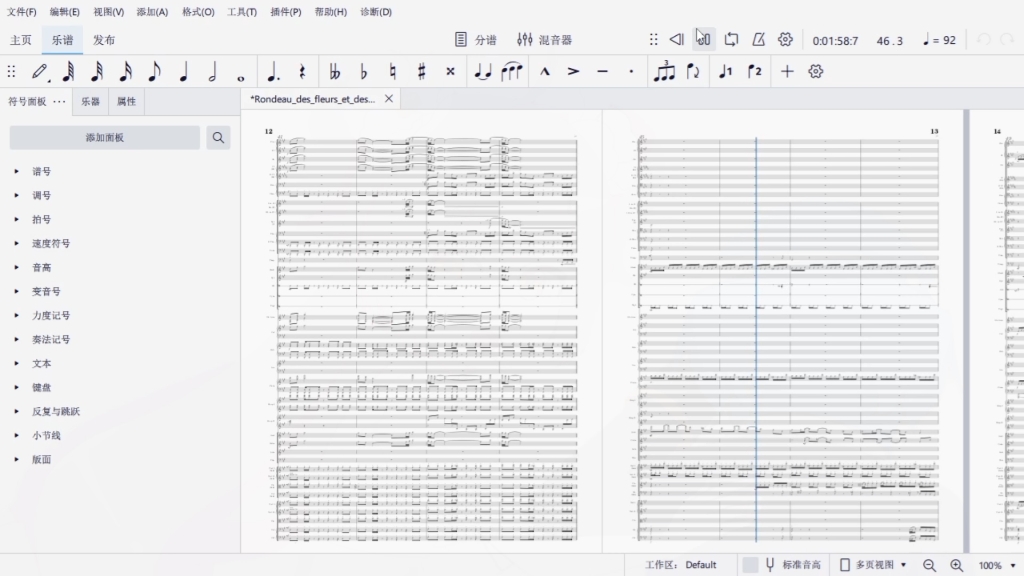Switch to voice 1
This screenshot has width=1024, height=576.
(726, 71)
